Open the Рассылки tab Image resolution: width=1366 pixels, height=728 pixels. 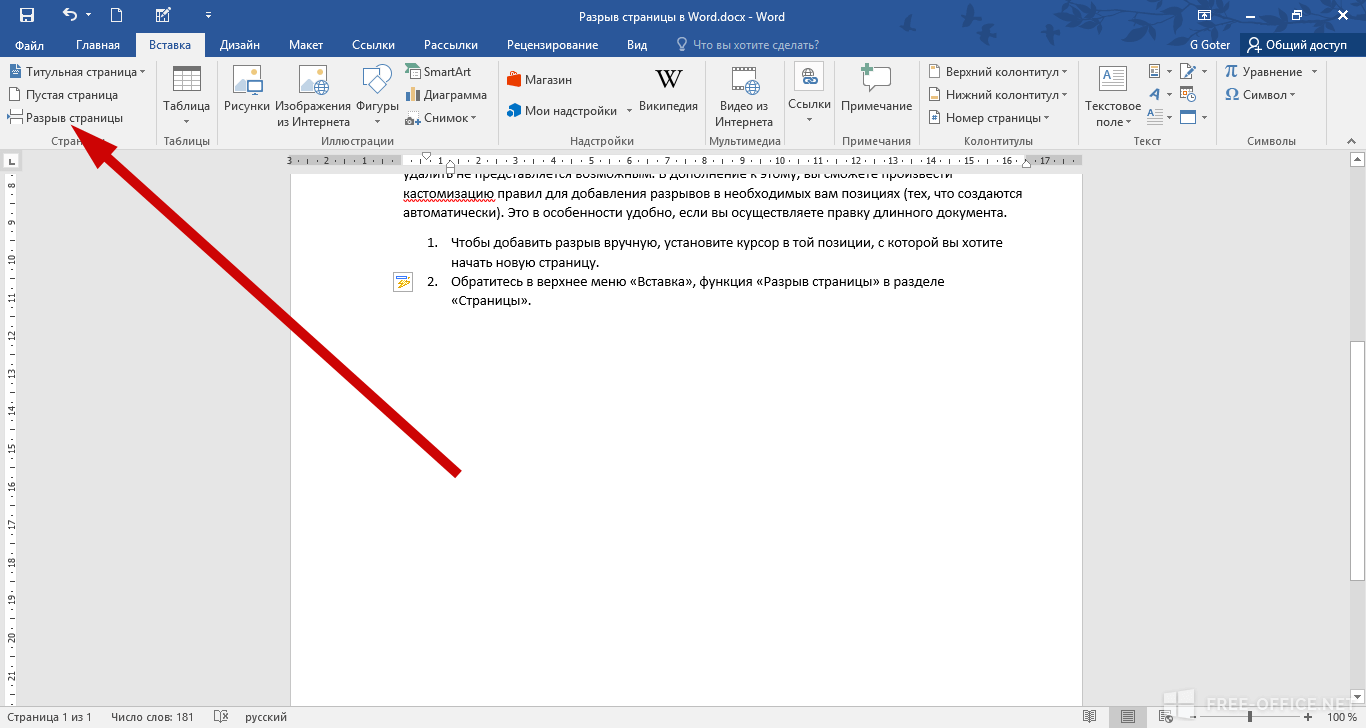(450, 45)
